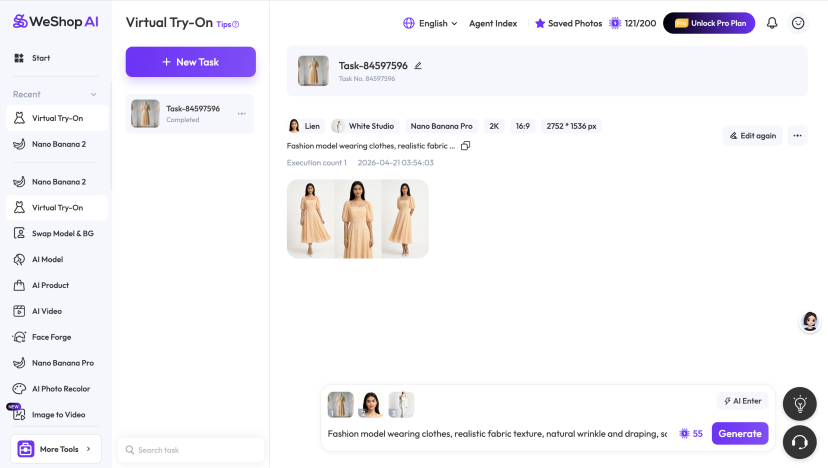Click the notification bell icon

[x=772, y=23]
